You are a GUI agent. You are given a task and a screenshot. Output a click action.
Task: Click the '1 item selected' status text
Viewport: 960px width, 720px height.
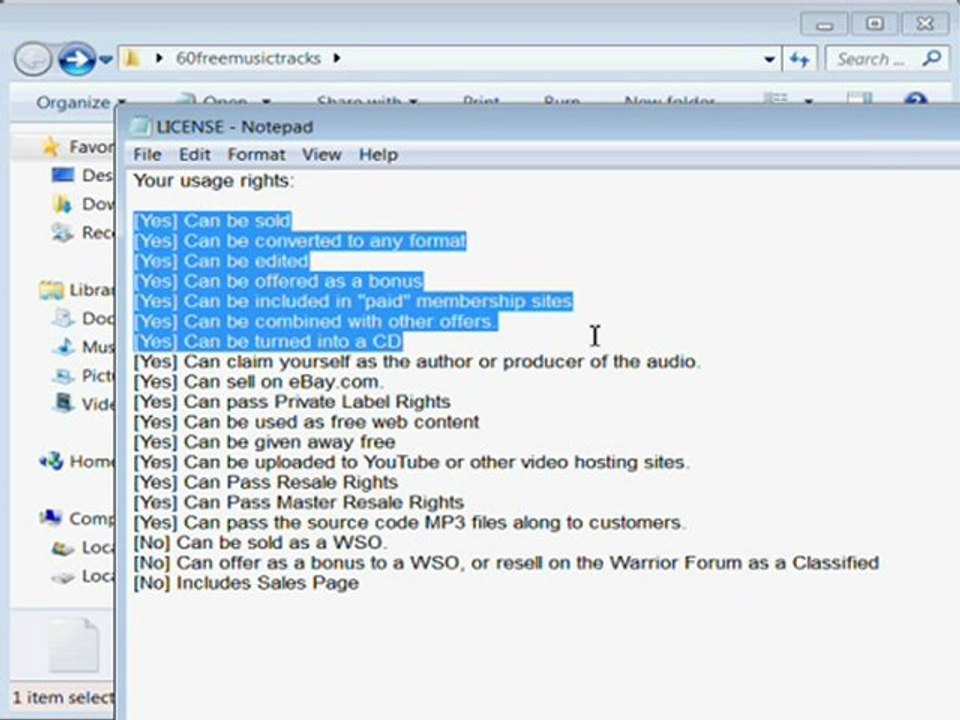point(62,697)
